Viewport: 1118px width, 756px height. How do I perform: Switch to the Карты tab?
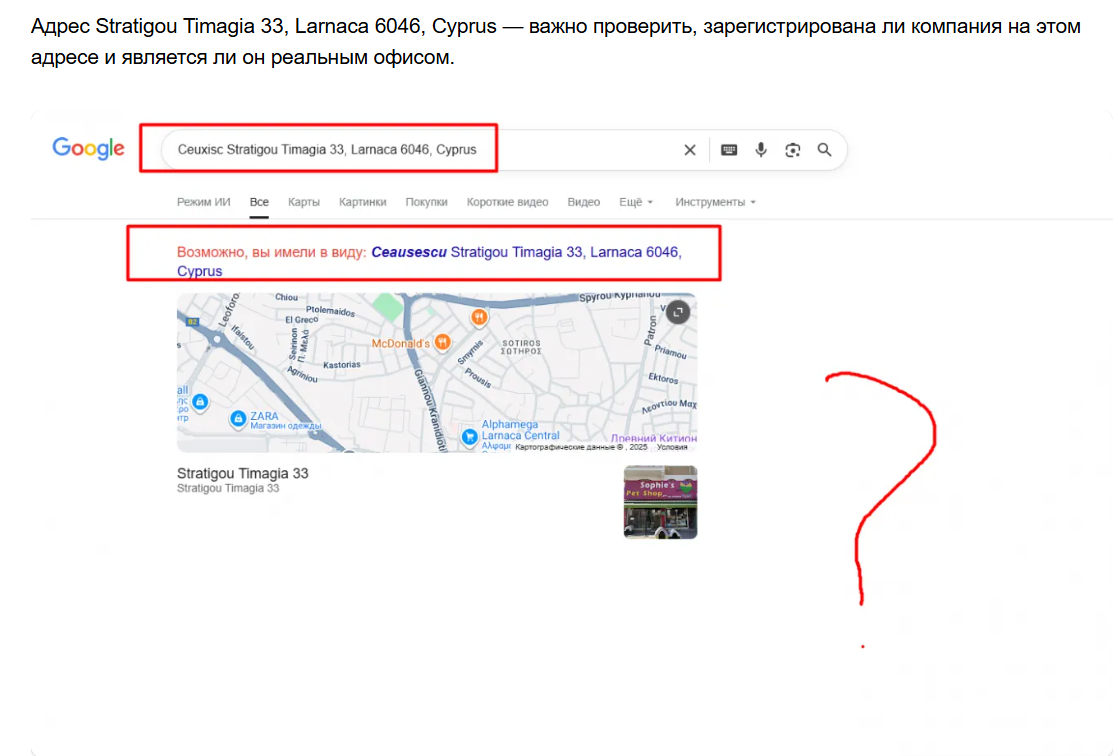pyautogui.click(x=304, y=202)
